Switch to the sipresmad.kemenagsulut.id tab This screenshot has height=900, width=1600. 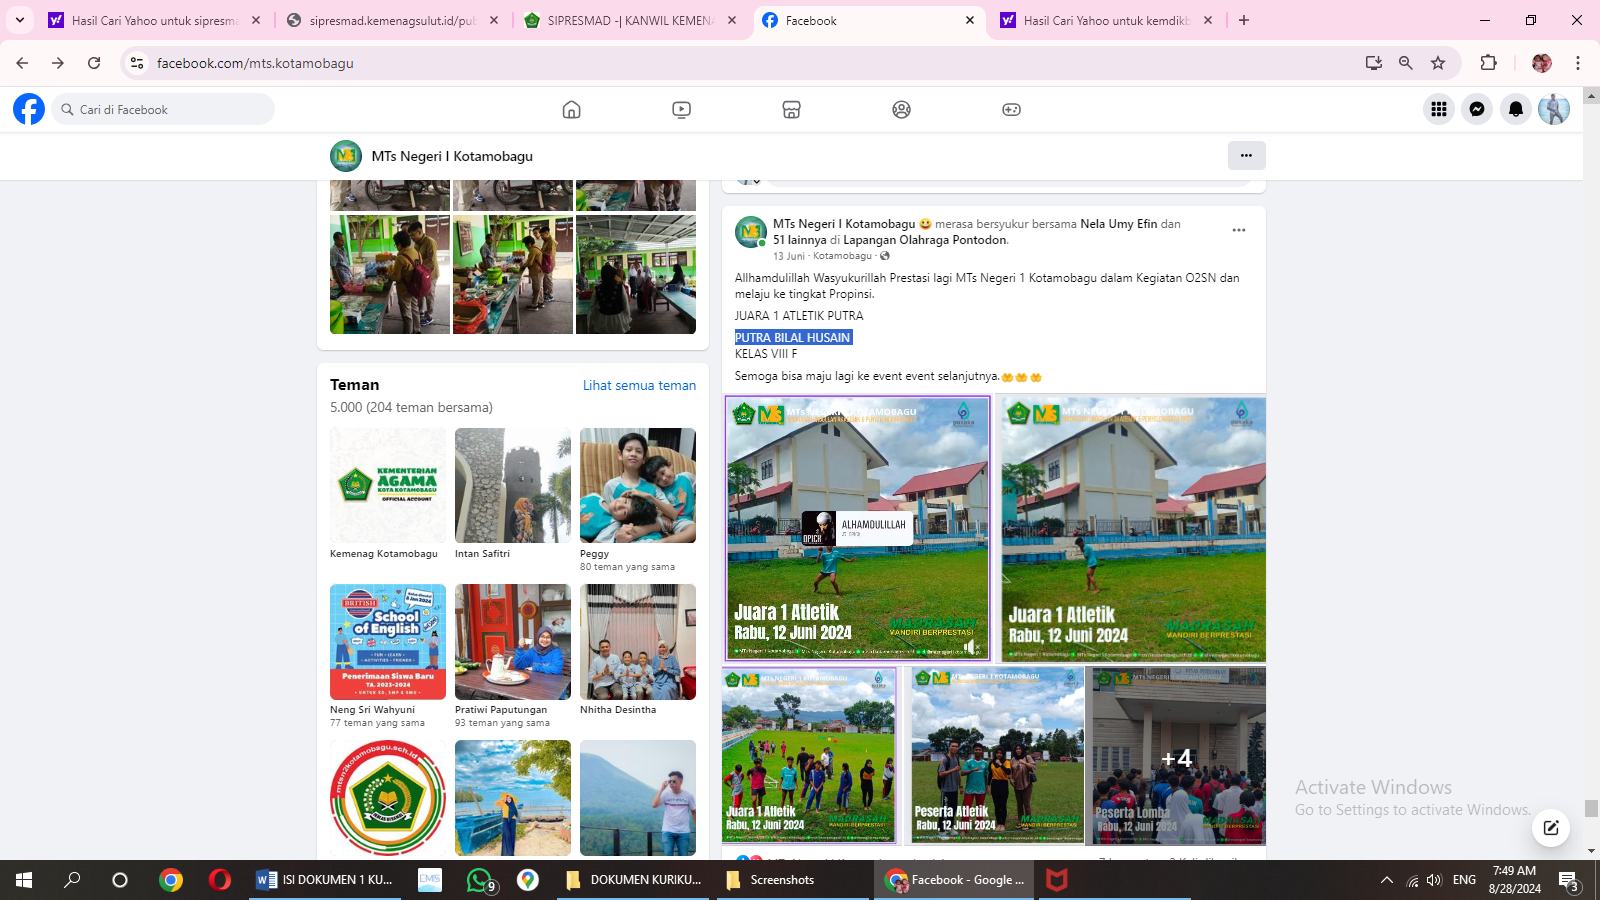click(x=392, y=20)
